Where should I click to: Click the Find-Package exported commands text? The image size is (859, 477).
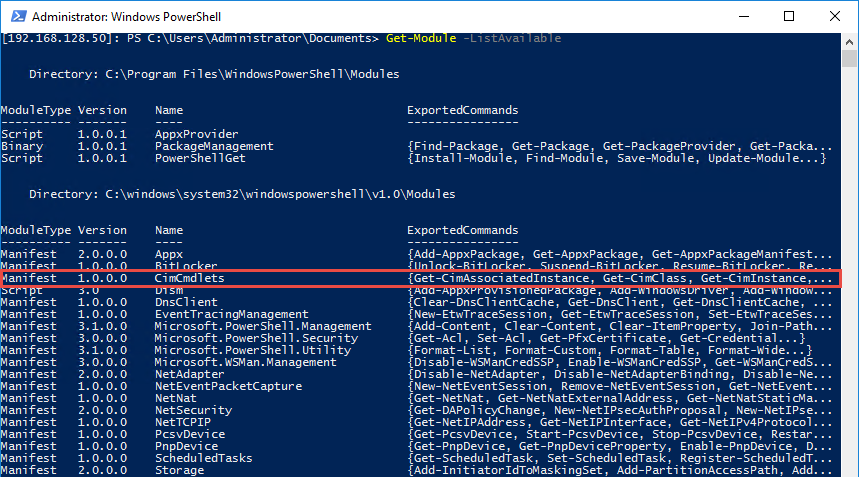point(620,146)
